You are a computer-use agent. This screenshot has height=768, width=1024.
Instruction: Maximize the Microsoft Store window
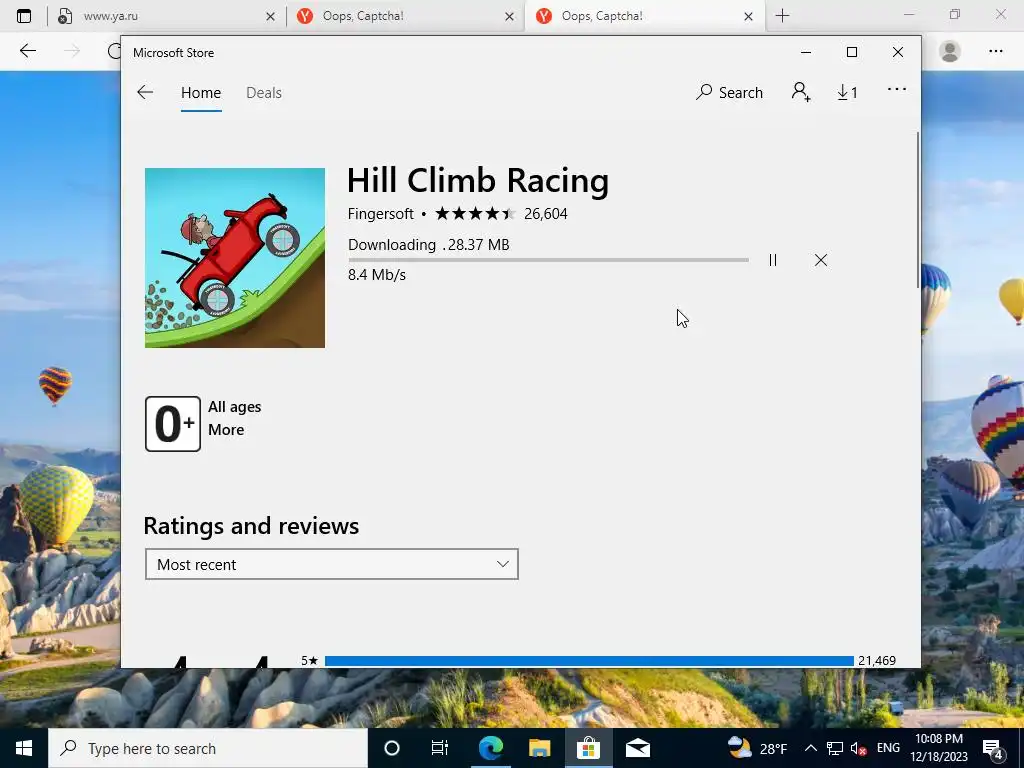pos(852,52)
